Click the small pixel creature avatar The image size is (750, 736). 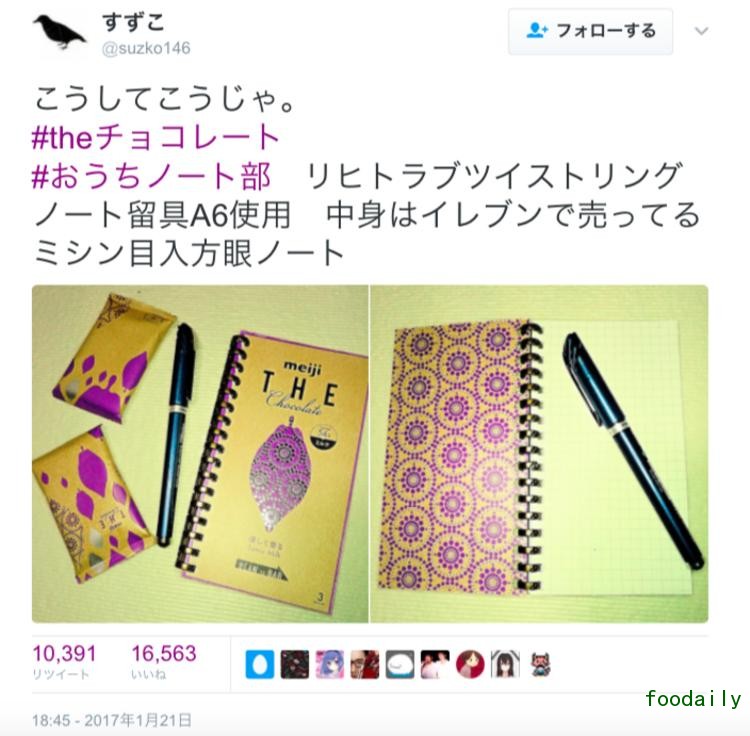540,664
